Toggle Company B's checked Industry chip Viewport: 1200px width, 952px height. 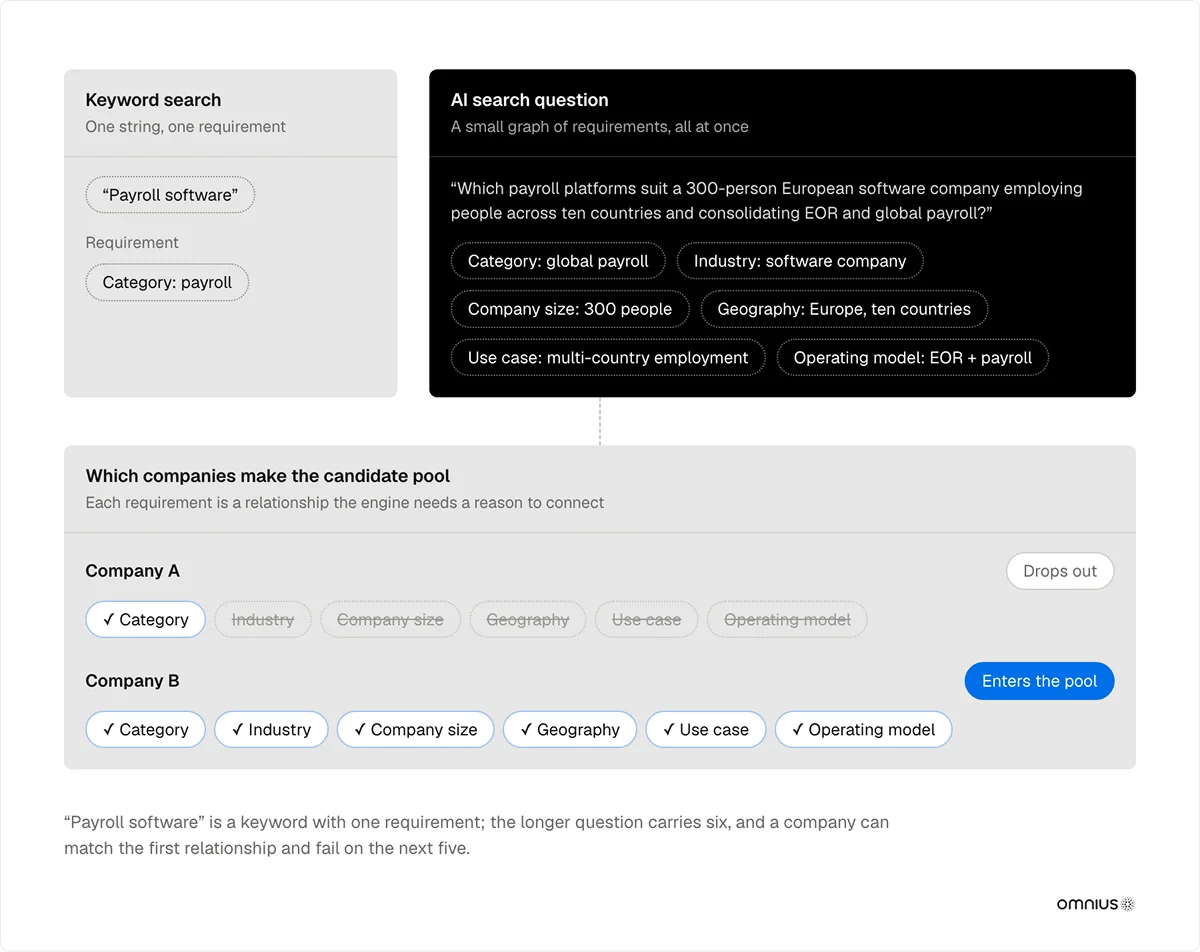pyautogui.click(x=271, y=730)
